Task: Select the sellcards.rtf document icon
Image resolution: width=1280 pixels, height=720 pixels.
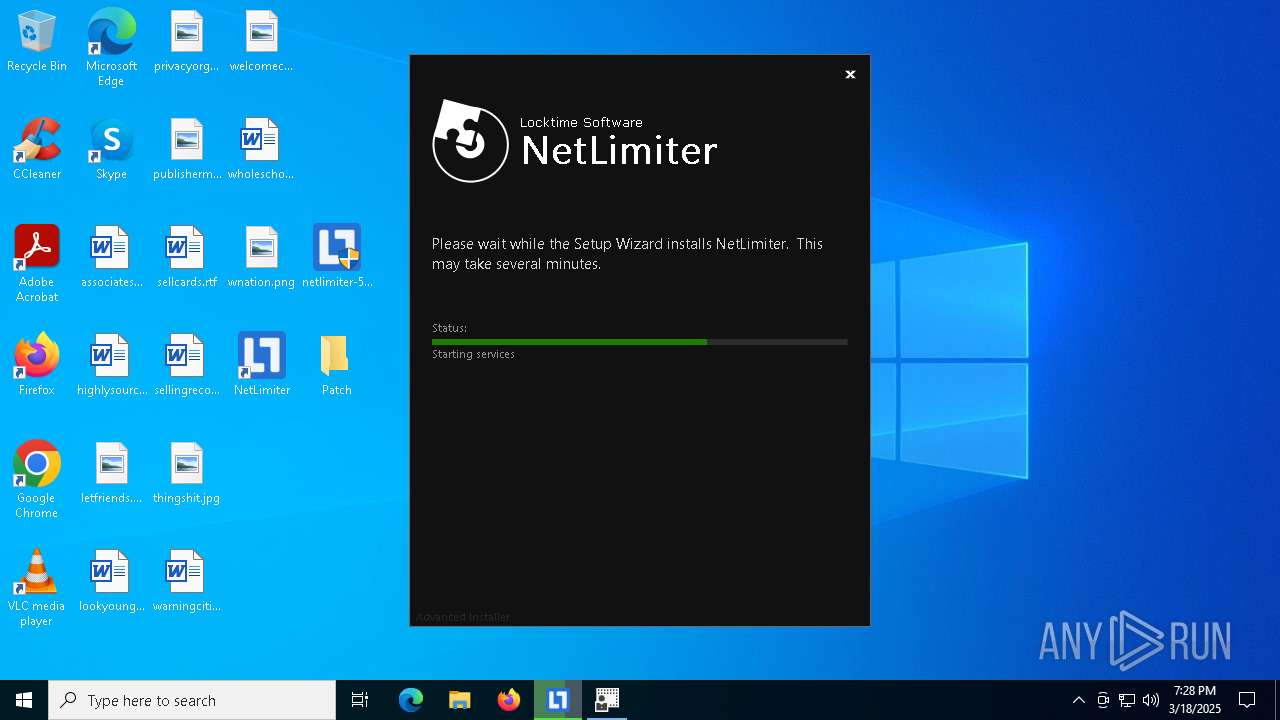Action: [x=186, y=258]
